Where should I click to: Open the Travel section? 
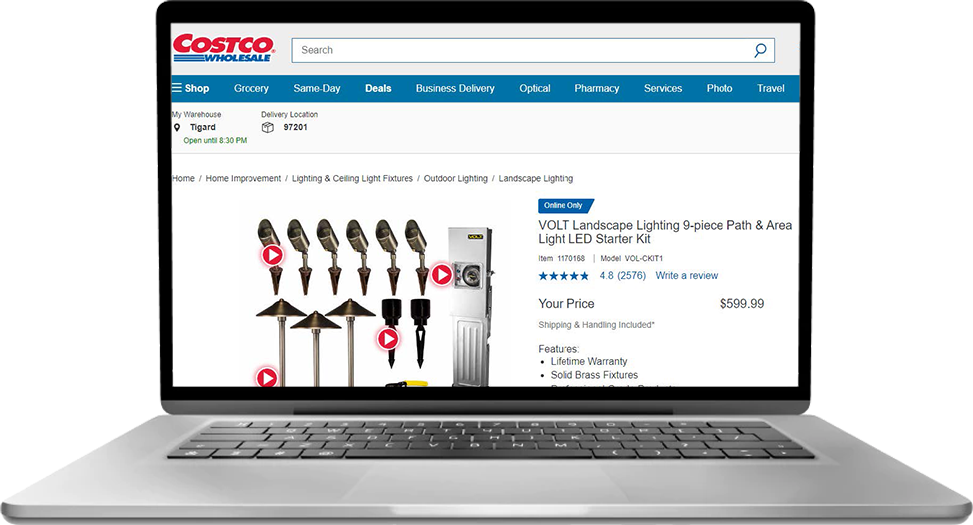click(x=771, y=88)
